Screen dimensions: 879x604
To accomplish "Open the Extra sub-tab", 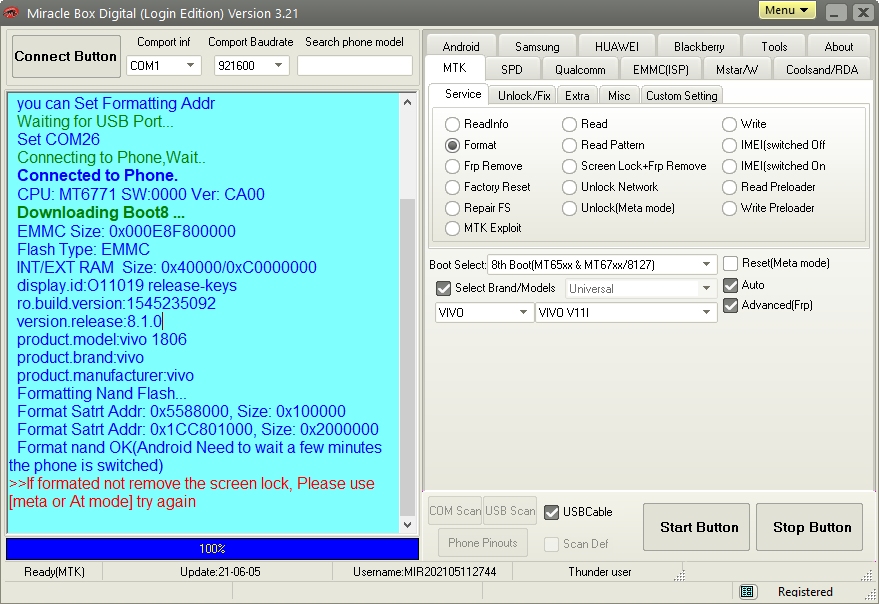I will 577,95.
